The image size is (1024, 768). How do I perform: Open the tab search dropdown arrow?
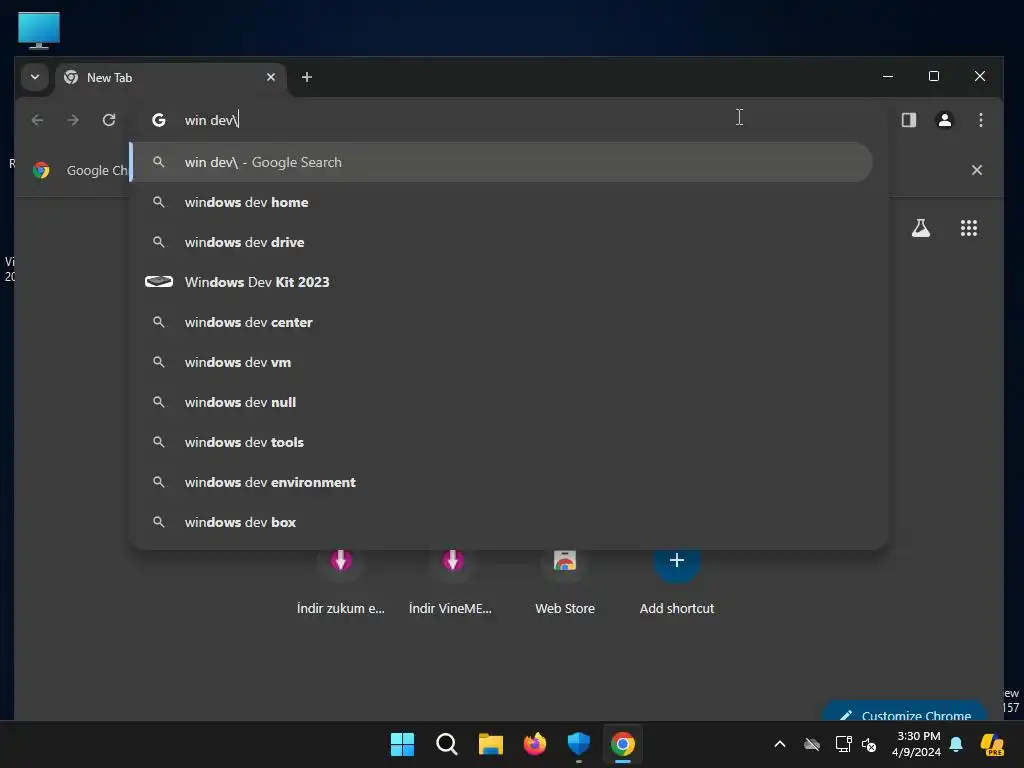pyautogui.click(x=35, y=77)
